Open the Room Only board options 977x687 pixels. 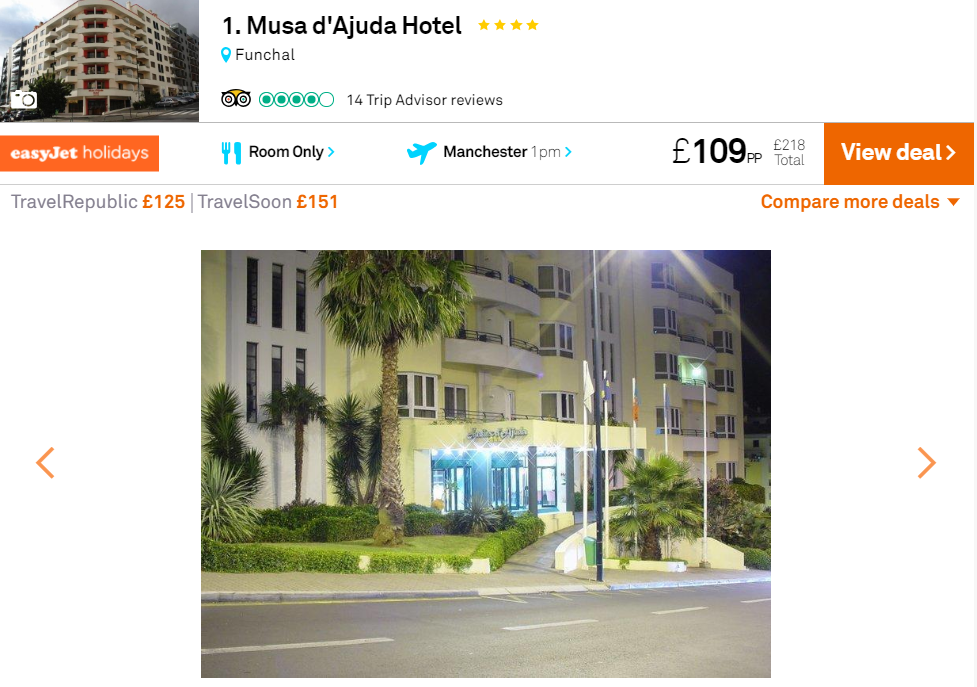292,152
